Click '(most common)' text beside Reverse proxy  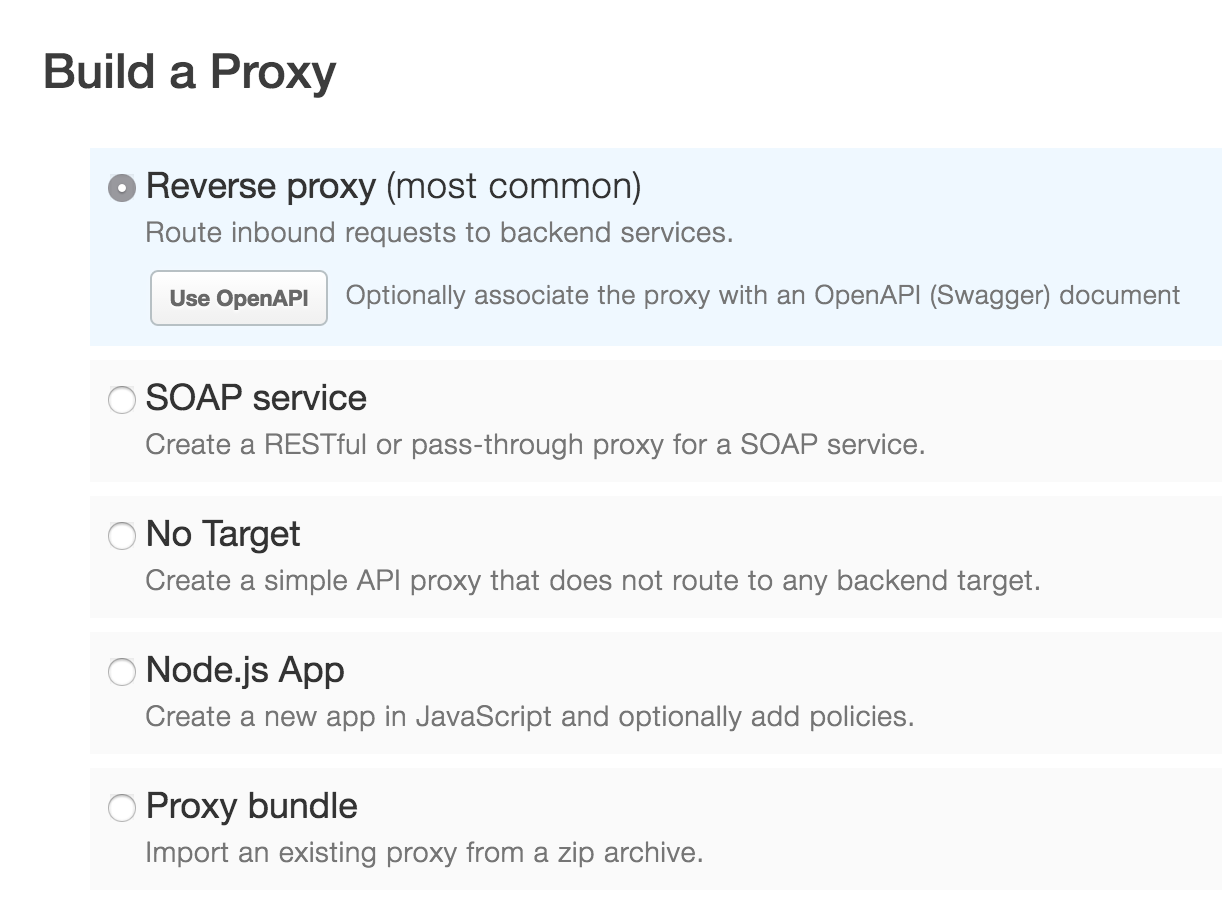tap(514, 187)
